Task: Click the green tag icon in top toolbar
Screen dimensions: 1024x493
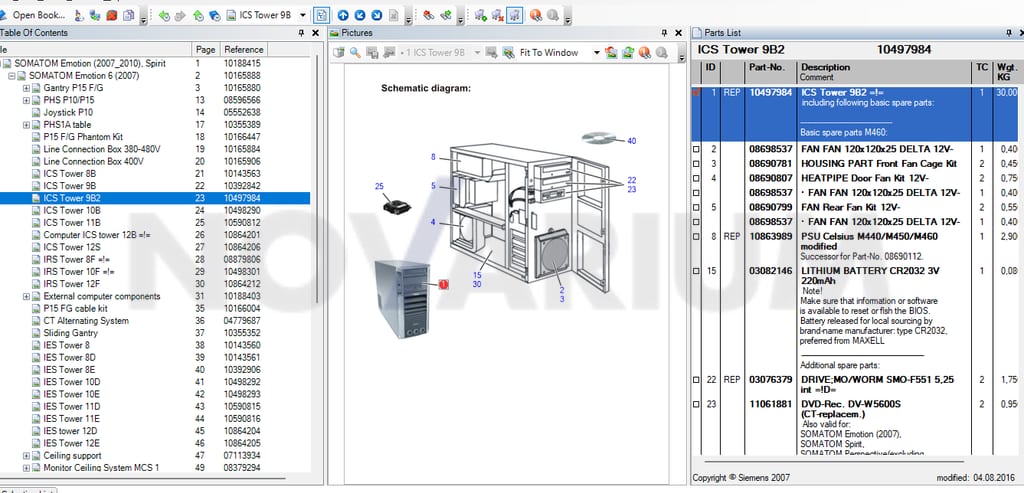Action: 446,15
